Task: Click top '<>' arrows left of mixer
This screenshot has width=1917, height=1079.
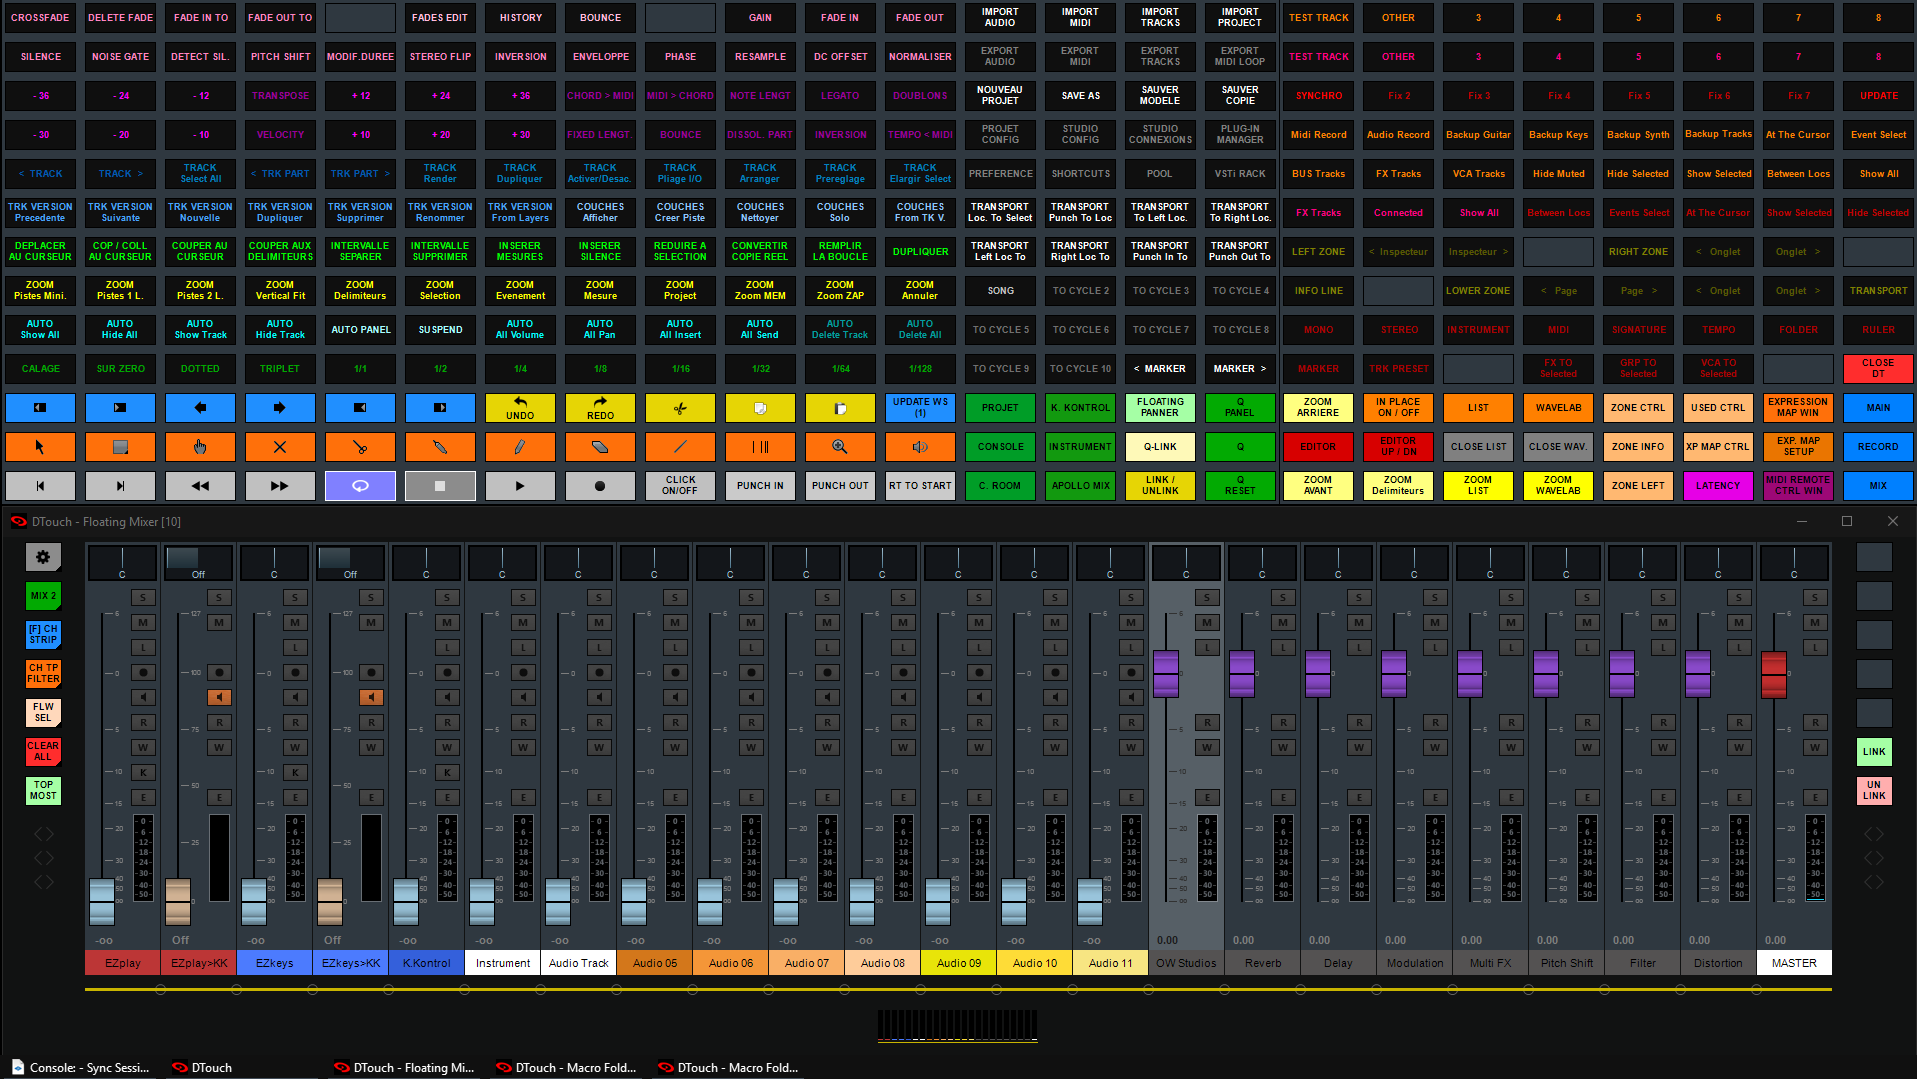Action: 44,833
